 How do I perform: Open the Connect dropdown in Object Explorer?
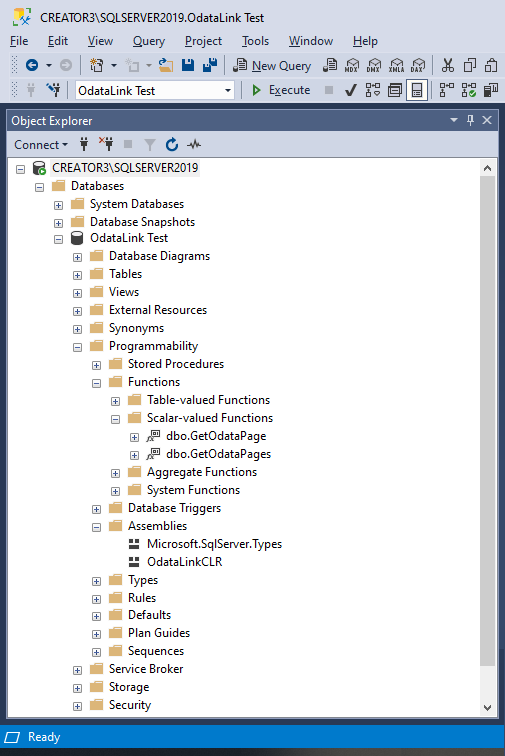click(x=41, y=145)
